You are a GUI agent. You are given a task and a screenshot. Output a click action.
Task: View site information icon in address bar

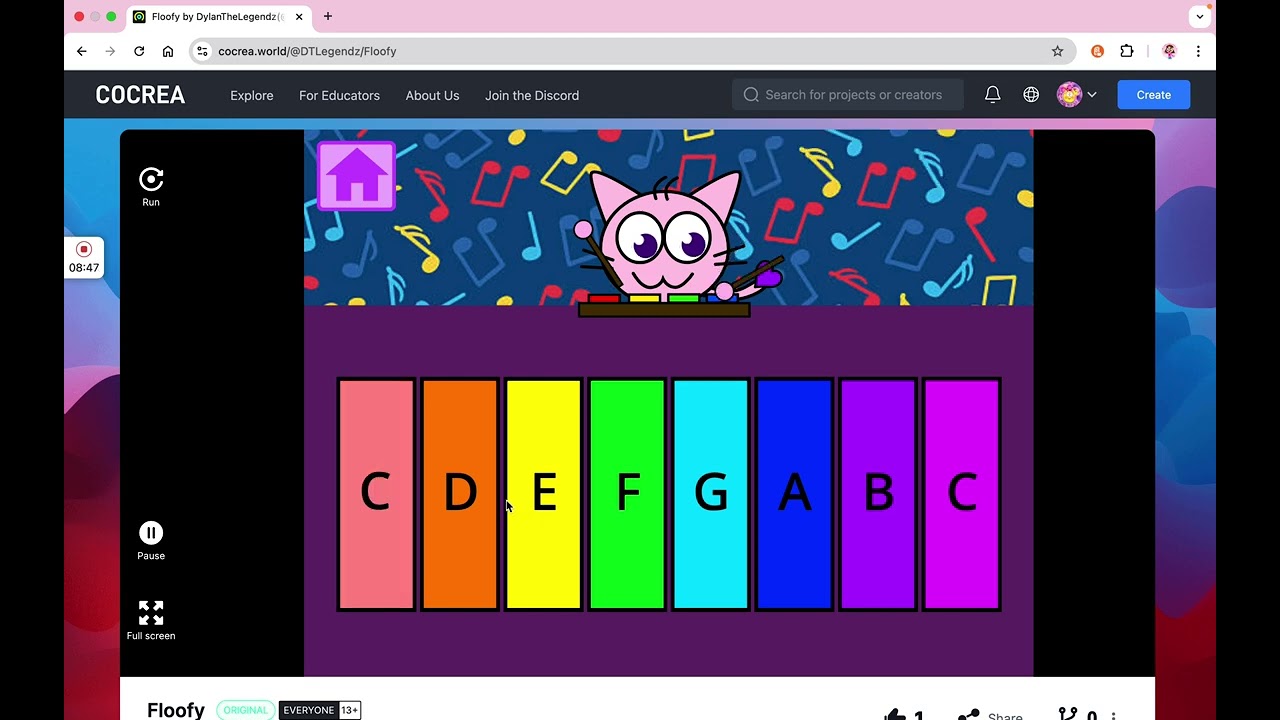pyautogui.click(x=202, y=51)
